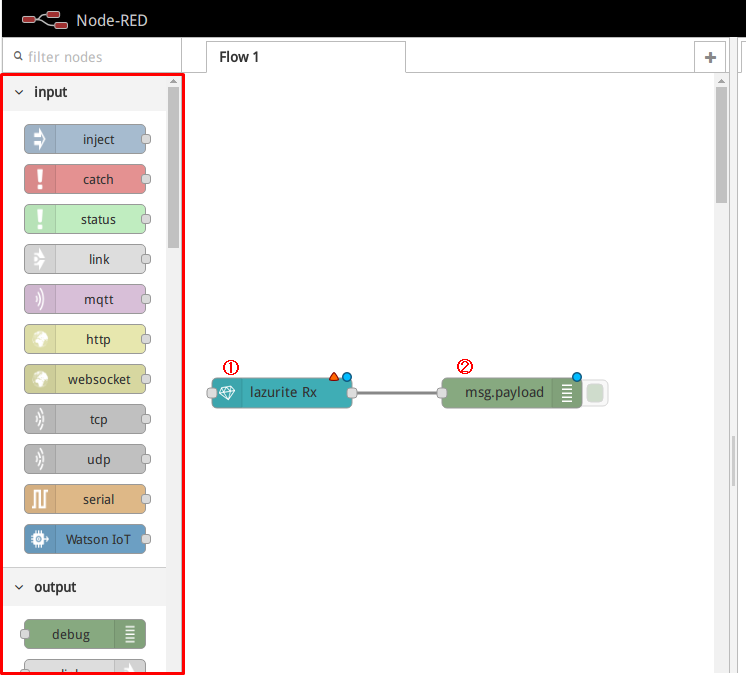Viewport: 746px width, 675px height.
Task: Click the input port of lazurite Rx node
Action: [x=212, y=393]
